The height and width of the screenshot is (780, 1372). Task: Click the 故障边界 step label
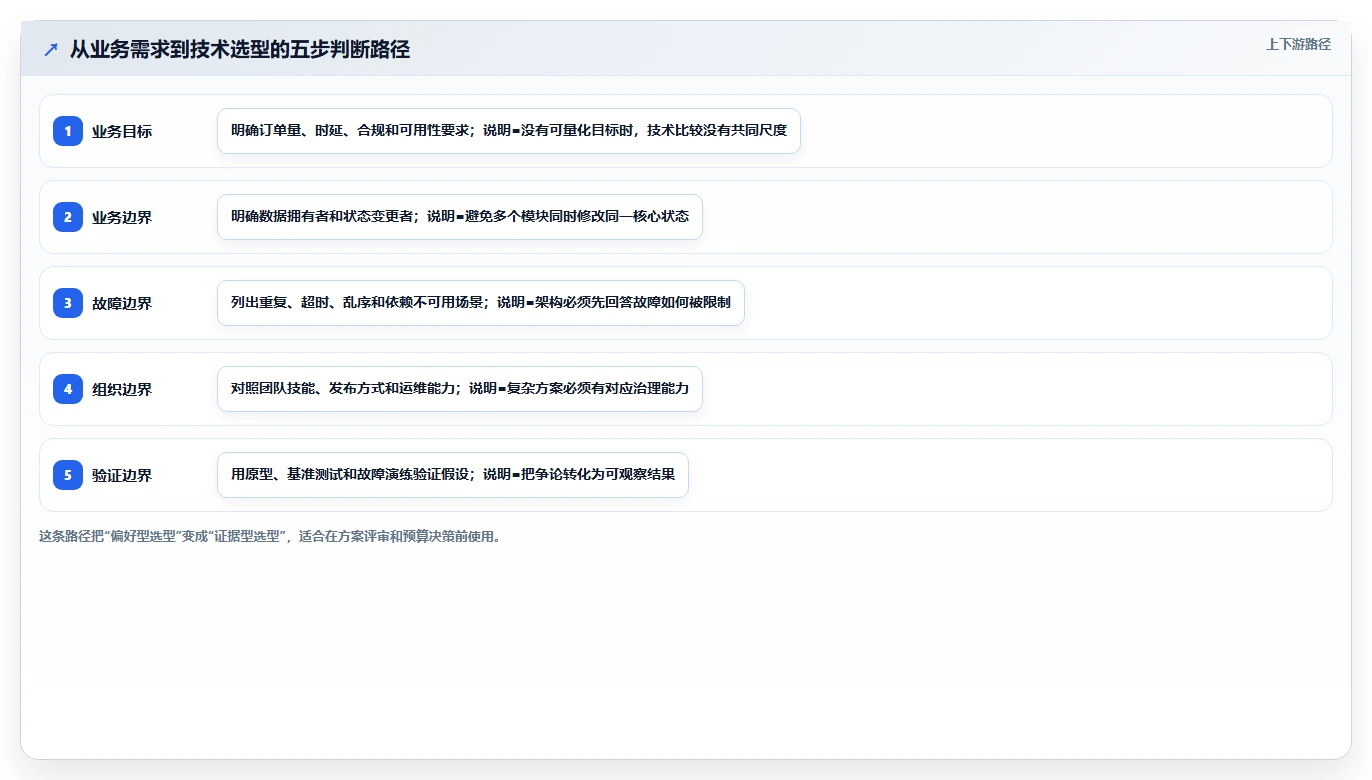click(122, 303)
